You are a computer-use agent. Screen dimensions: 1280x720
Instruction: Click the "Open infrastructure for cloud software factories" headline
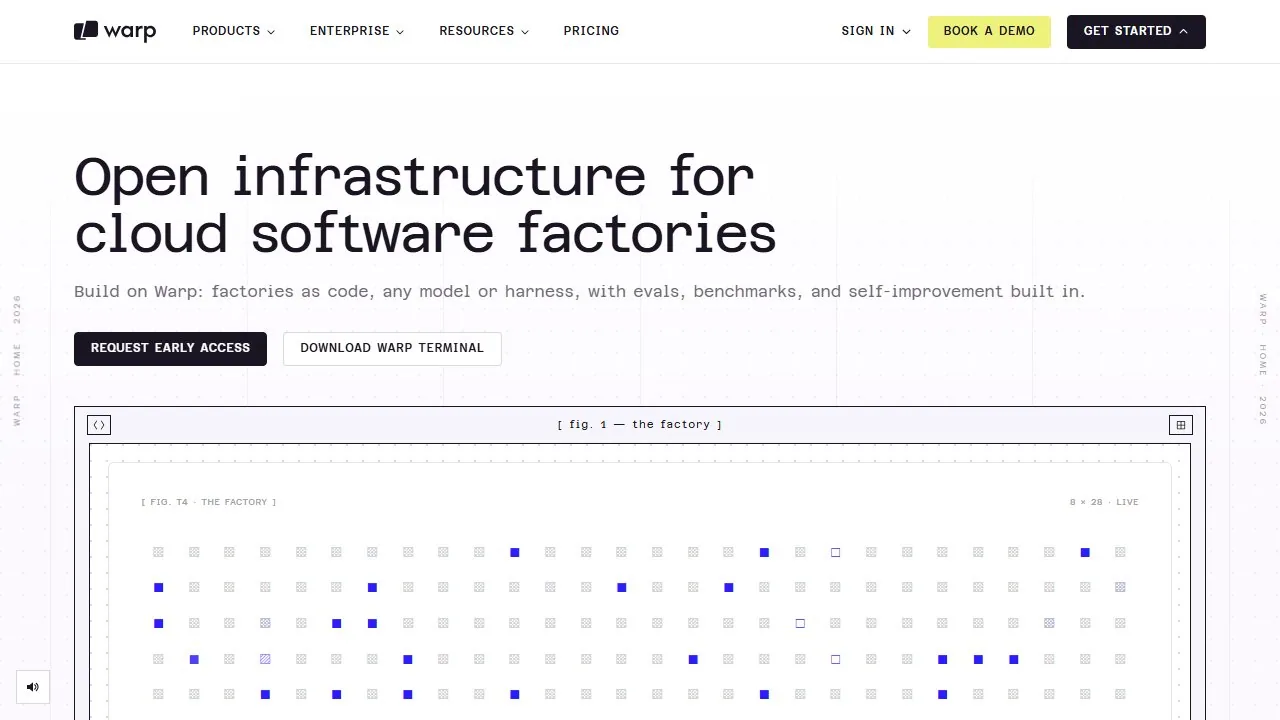click(425, 205)
